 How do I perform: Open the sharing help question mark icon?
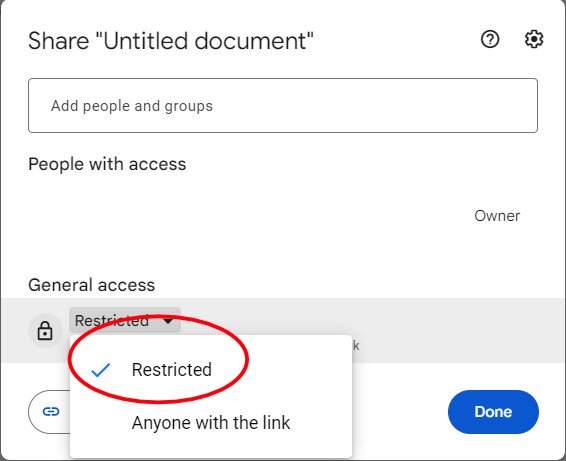(490, 39)
